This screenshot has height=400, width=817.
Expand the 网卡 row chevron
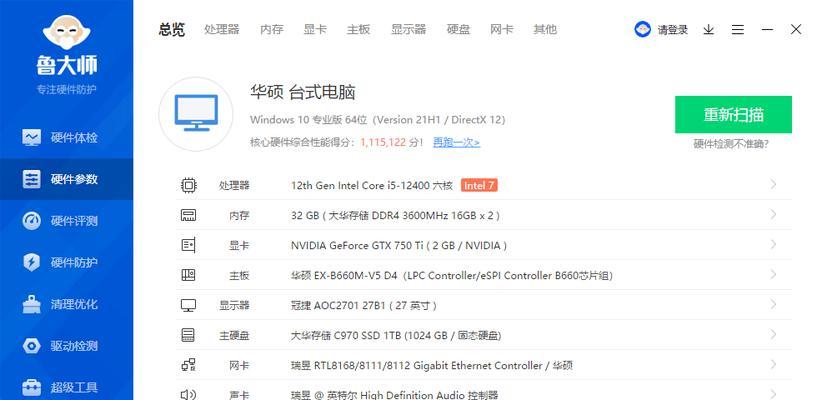(773, 365)
